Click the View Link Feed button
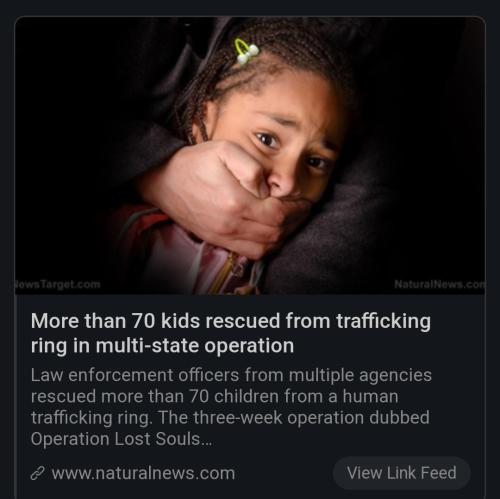 pos(402,473)
